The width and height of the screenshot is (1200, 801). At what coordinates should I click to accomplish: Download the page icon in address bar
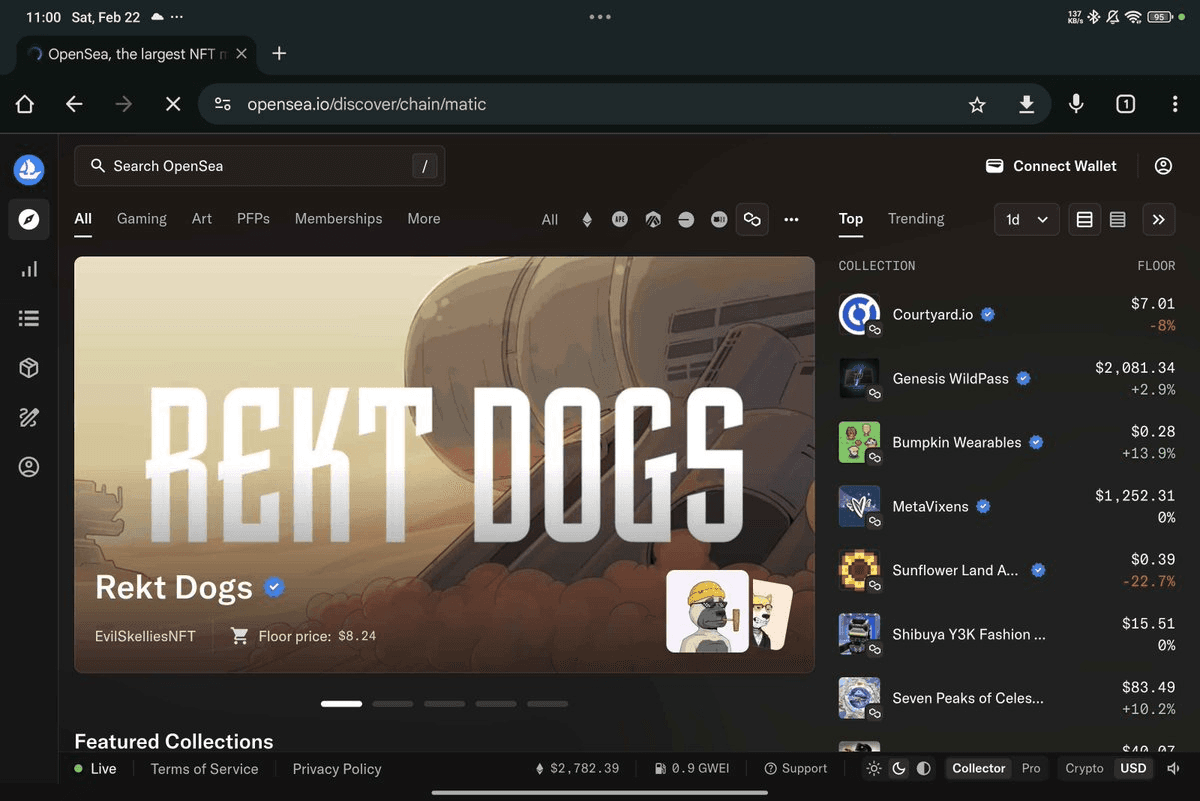pyautogui.click(x=1026, y=104)
